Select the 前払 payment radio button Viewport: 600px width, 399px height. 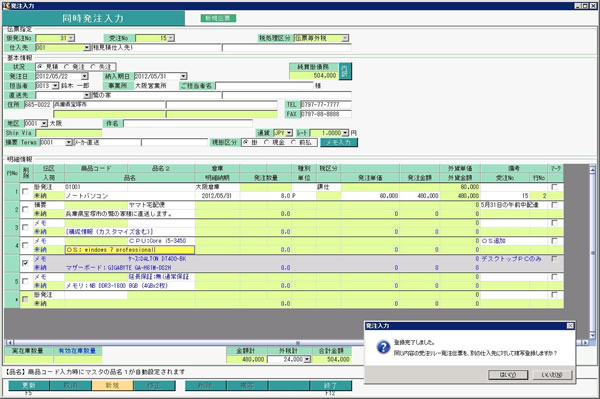(293, 142)
